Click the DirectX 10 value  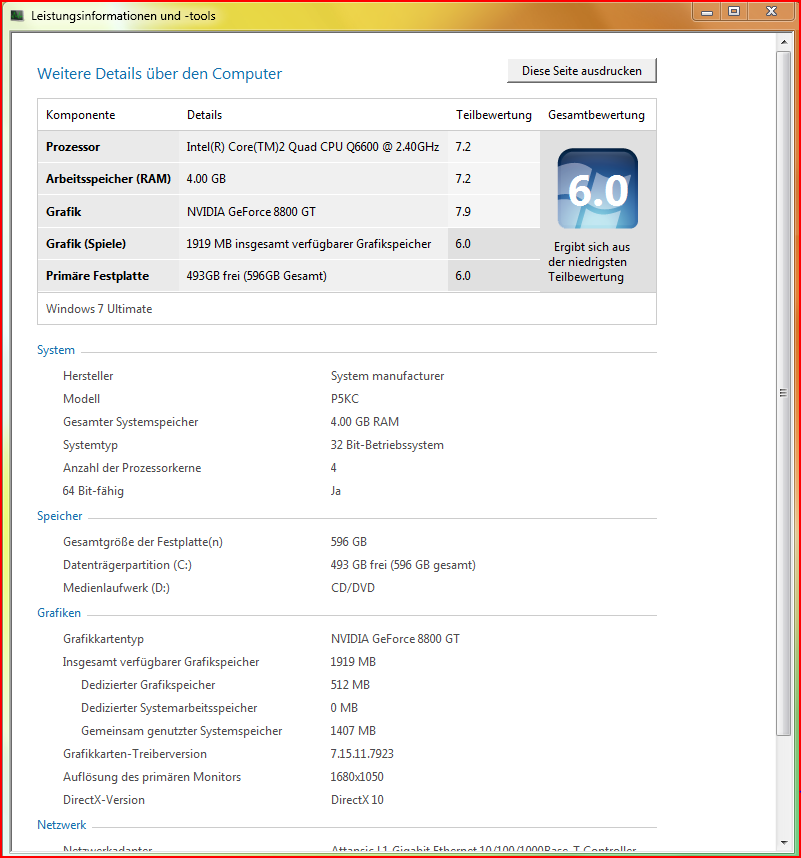point(357,799)
